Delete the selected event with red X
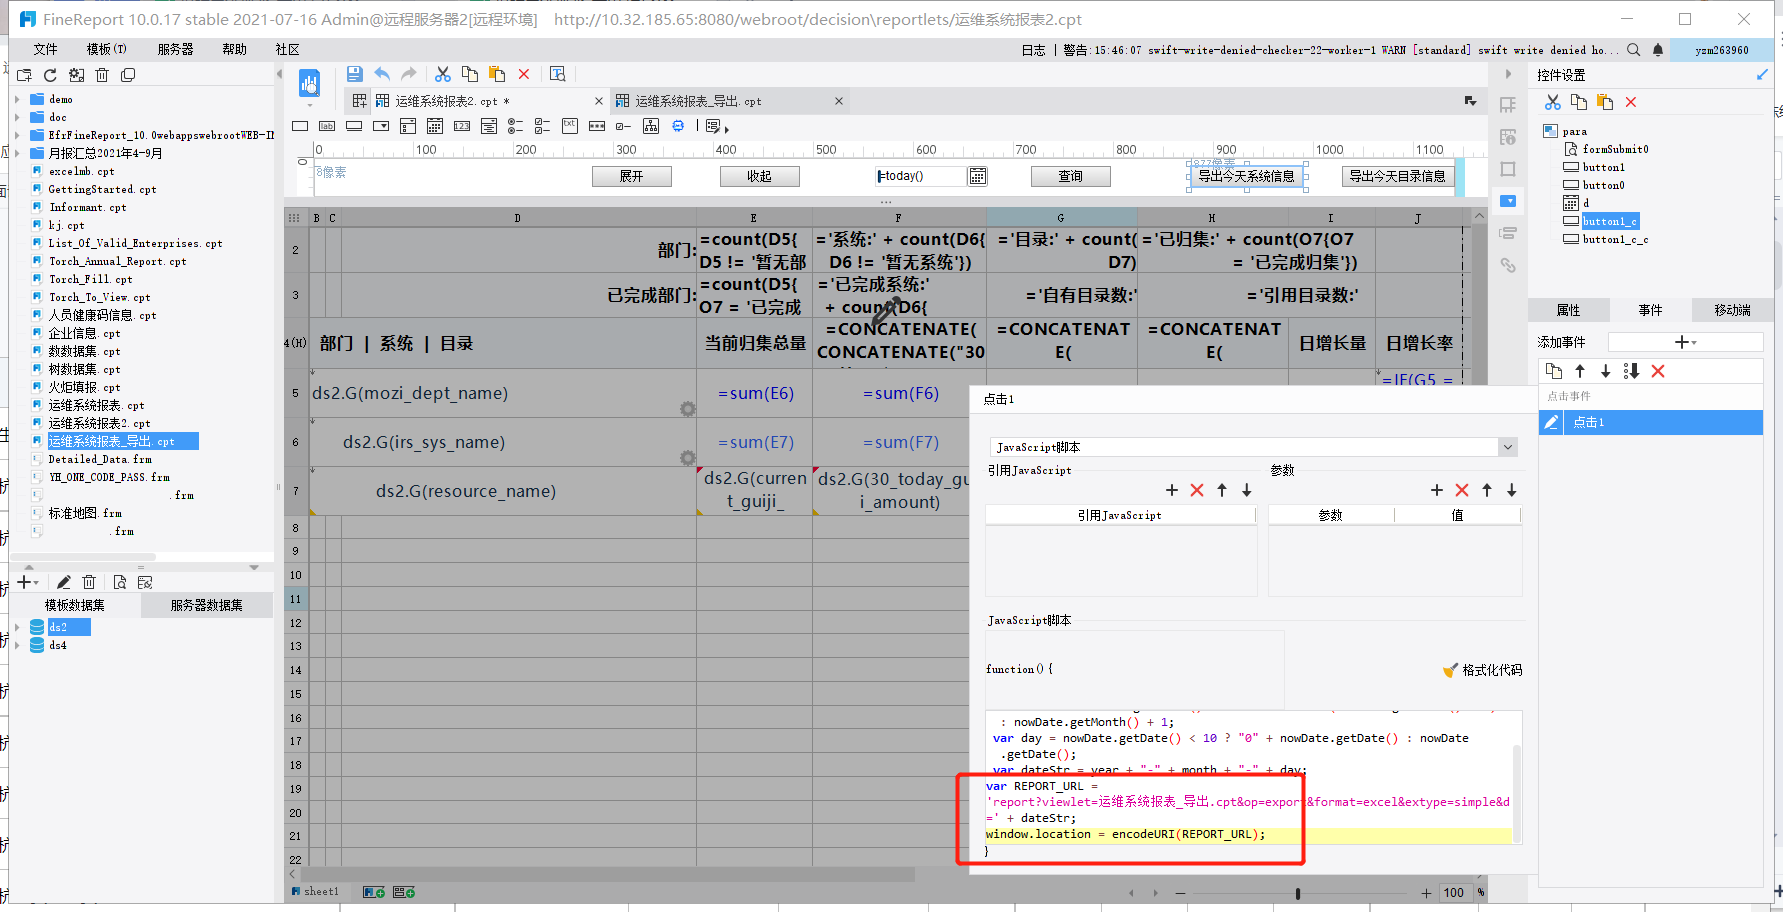This screenshot has height=912, width=1783. coord(1658,371)
